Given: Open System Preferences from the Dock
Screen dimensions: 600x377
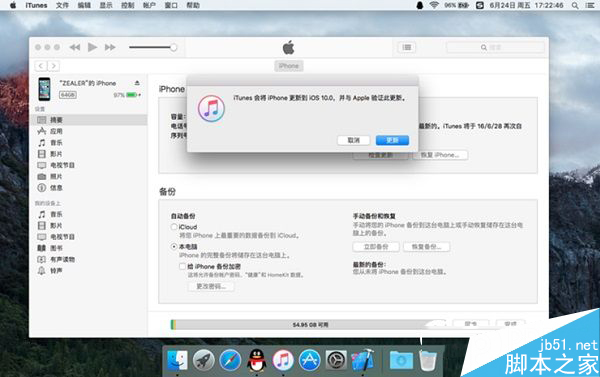Looking at the screenshot, I should point(336,360).
